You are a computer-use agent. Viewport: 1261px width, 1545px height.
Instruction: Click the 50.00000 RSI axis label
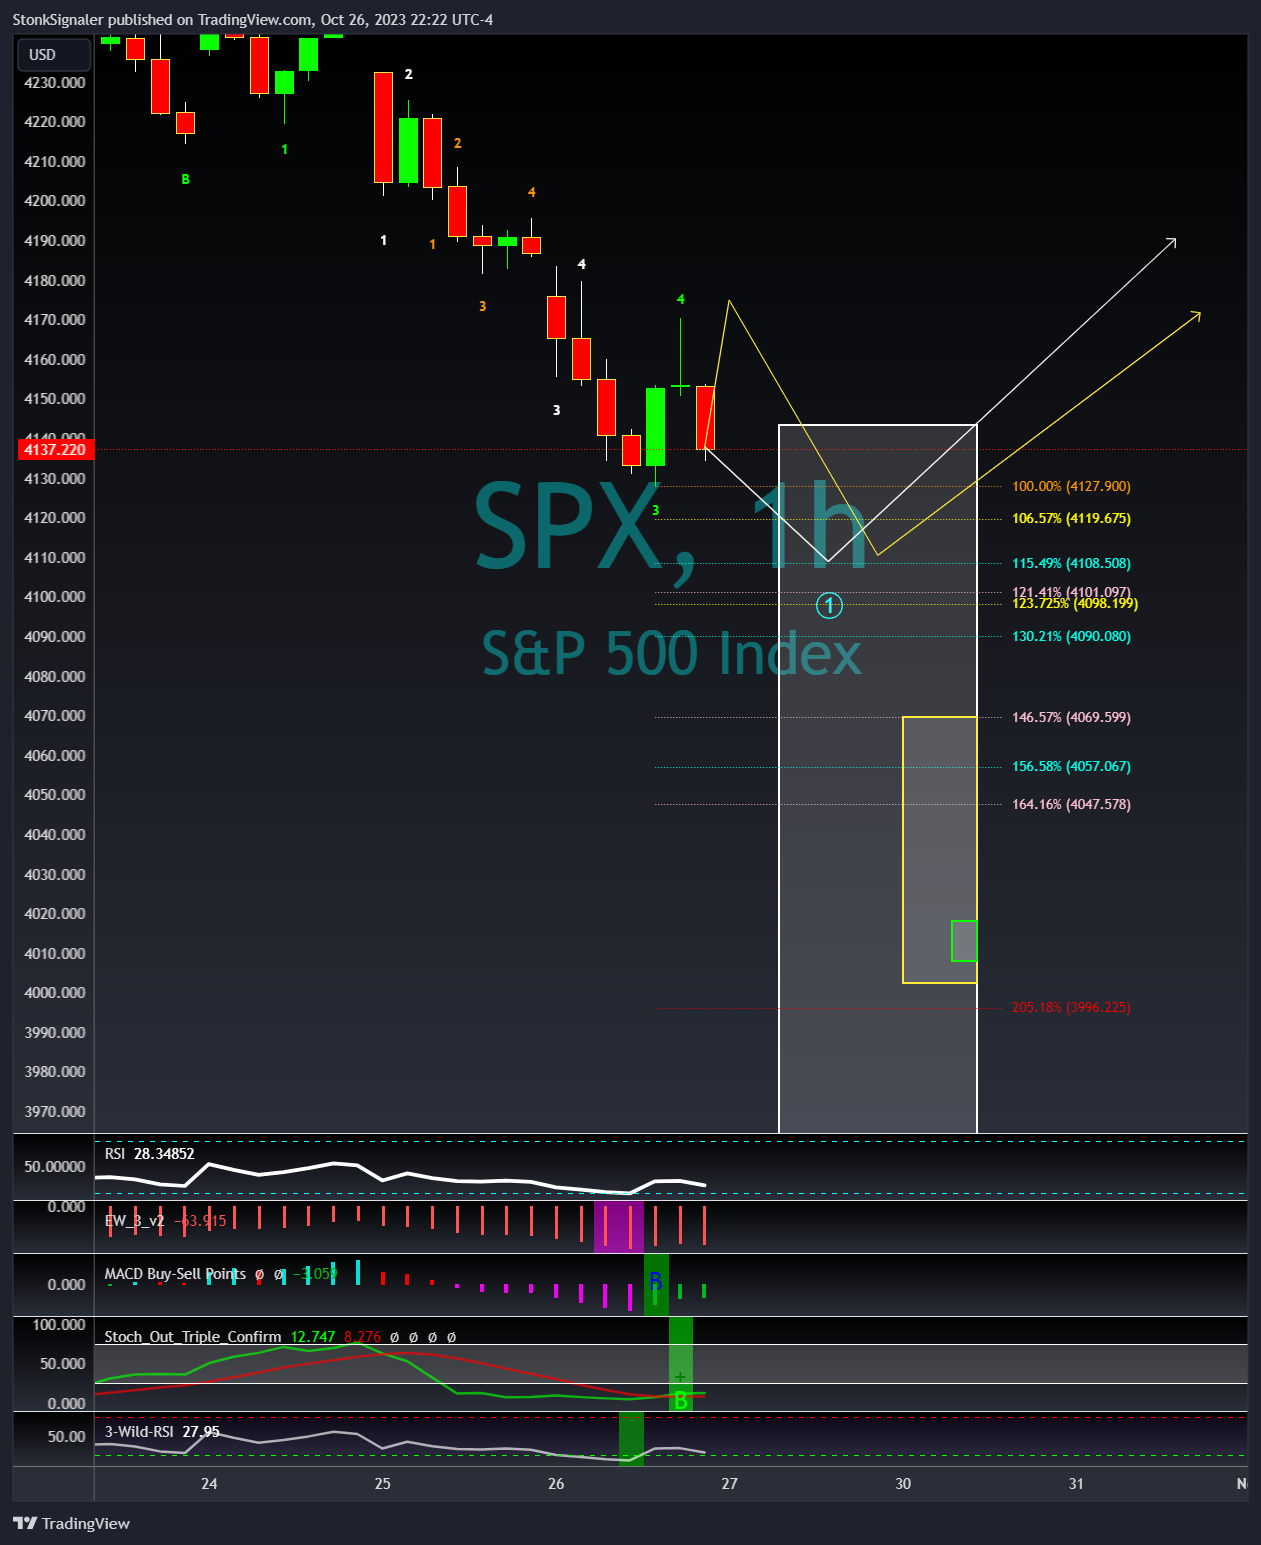click(55, 1167)
